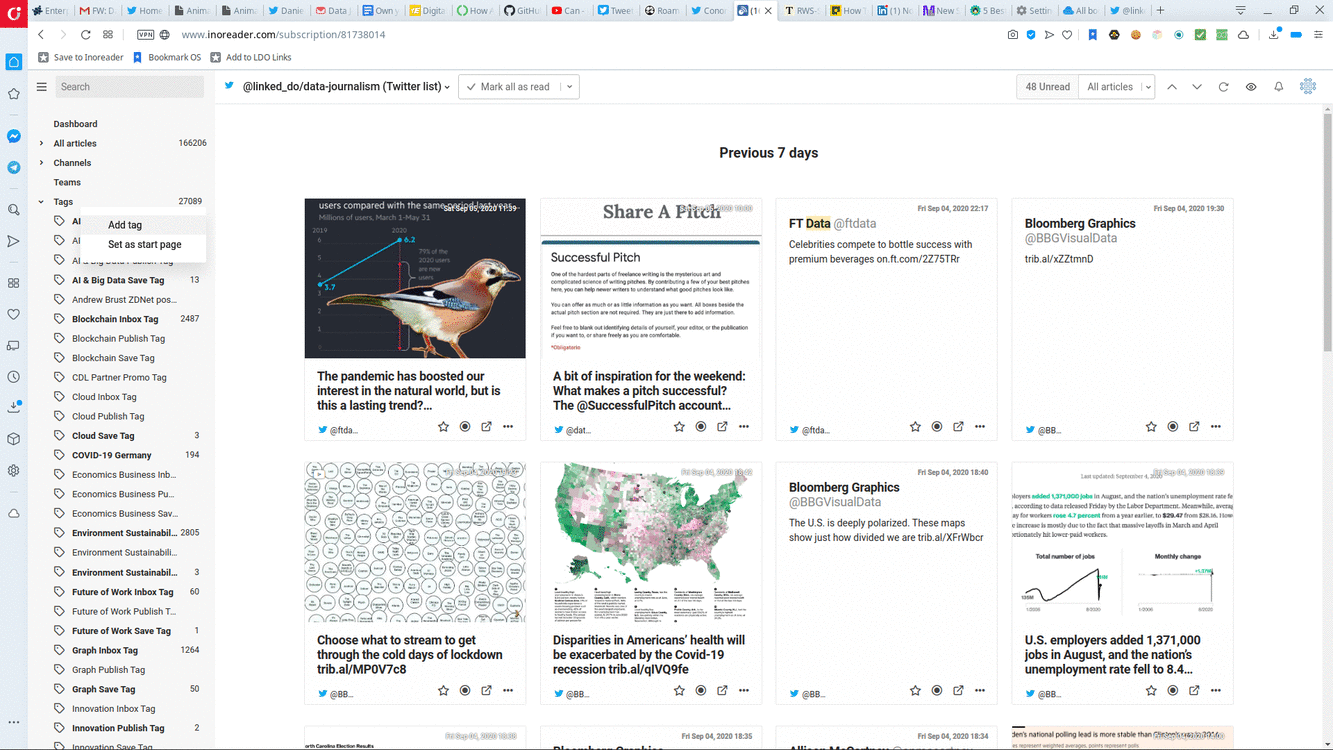Mark FT Data celebrities article as read

coord(937,427)
